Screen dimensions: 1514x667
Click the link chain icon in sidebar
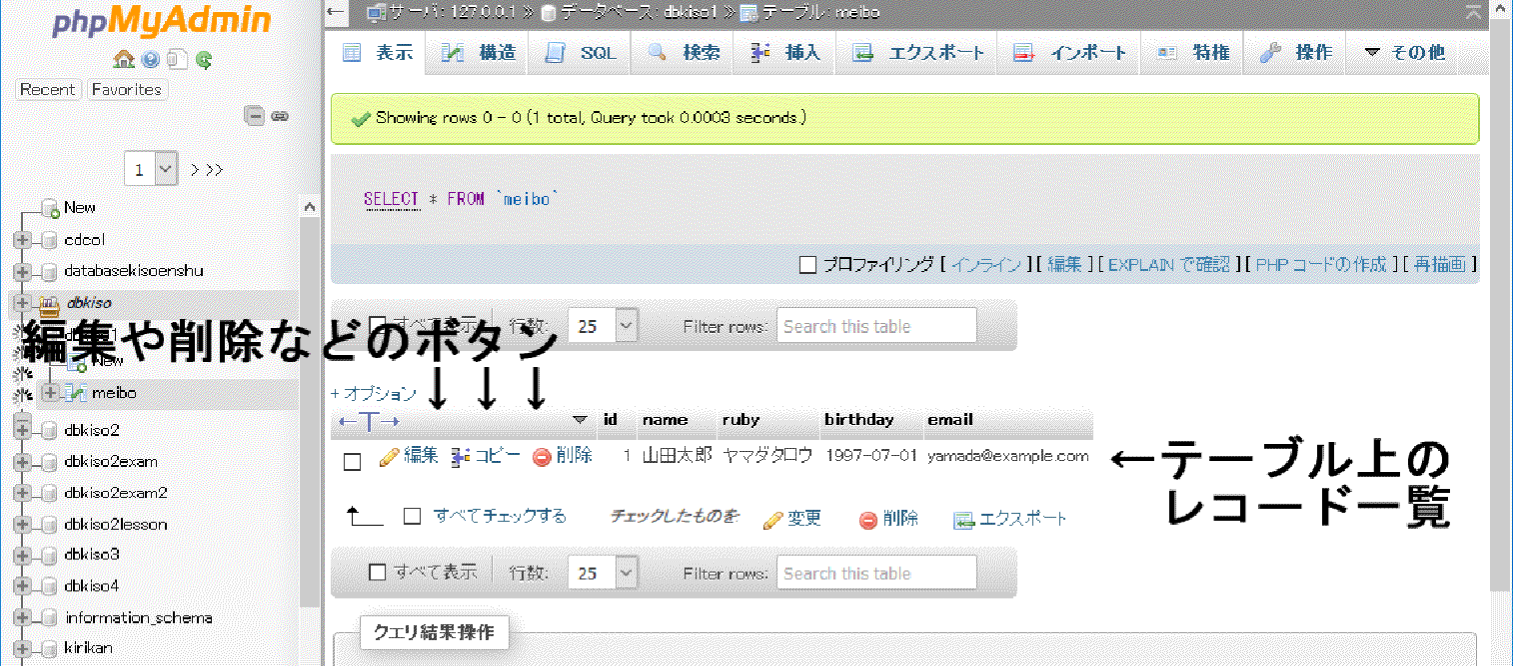pos(280,116)
